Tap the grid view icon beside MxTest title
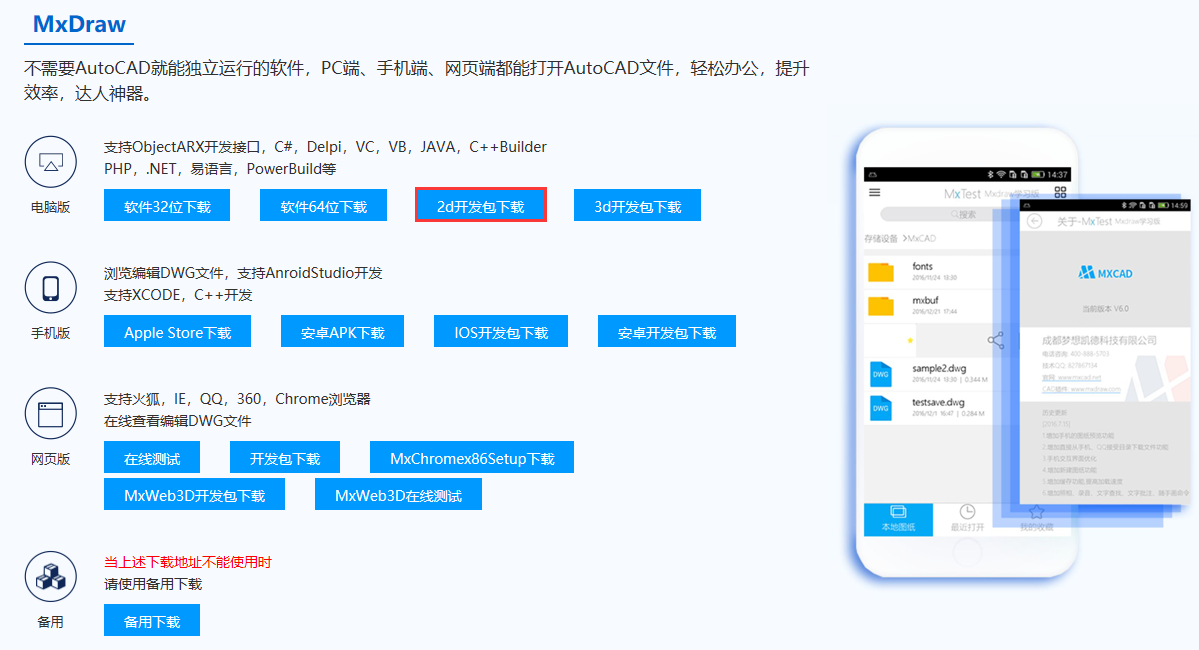The height and width of the screenshot is (650, 1199). click(x=1059, y=192)
